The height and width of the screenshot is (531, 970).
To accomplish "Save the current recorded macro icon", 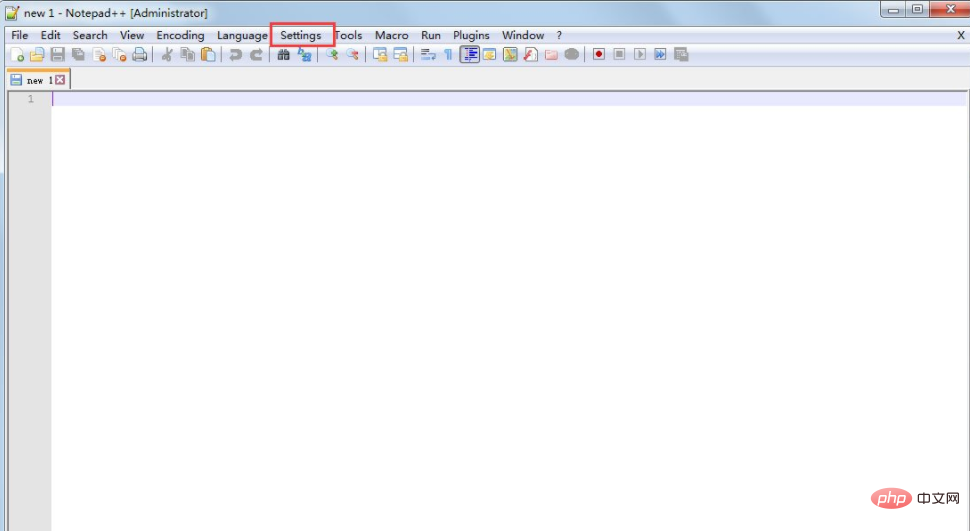I will tap(681, 54).
